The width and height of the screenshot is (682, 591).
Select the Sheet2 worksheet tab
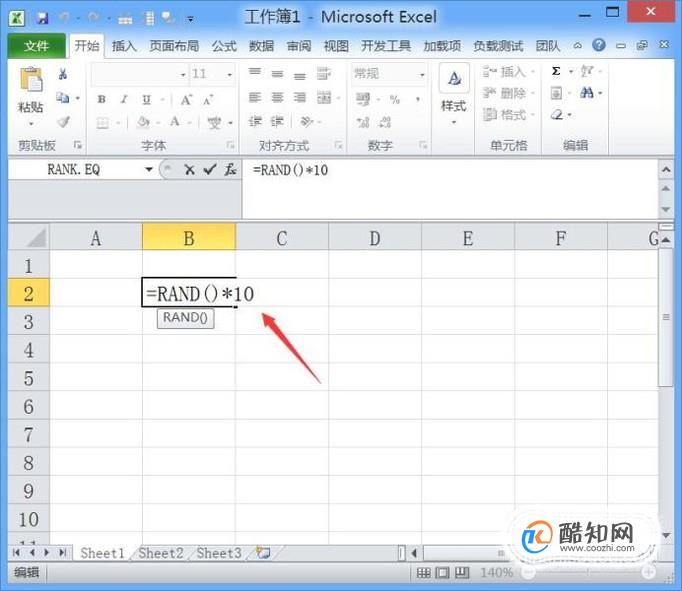(160, 553)
